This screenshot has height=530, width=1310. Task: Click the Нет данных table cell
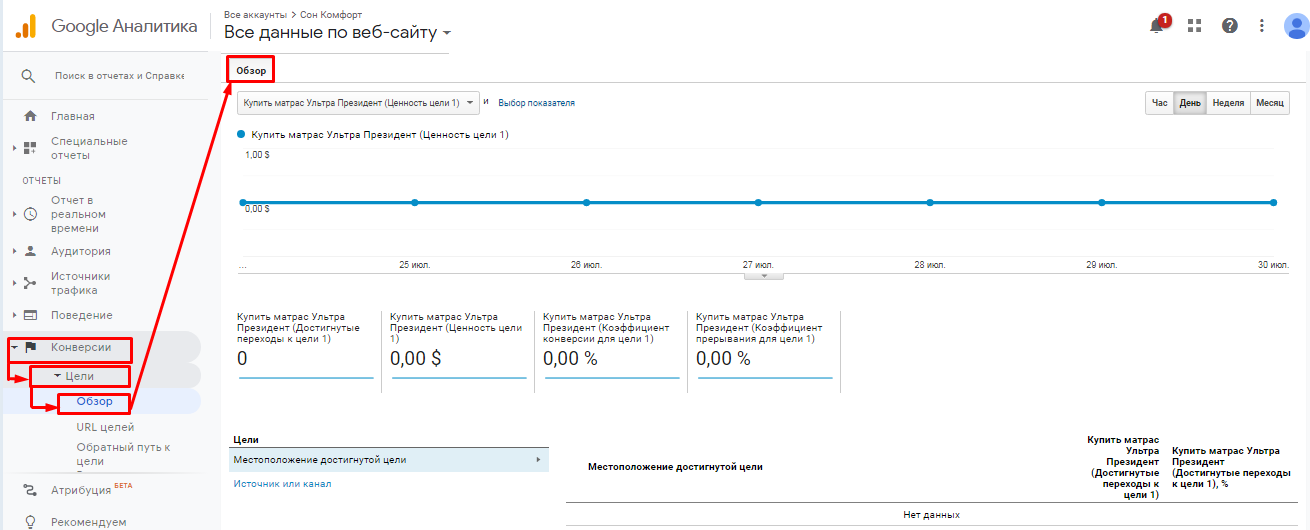point(931,514)
